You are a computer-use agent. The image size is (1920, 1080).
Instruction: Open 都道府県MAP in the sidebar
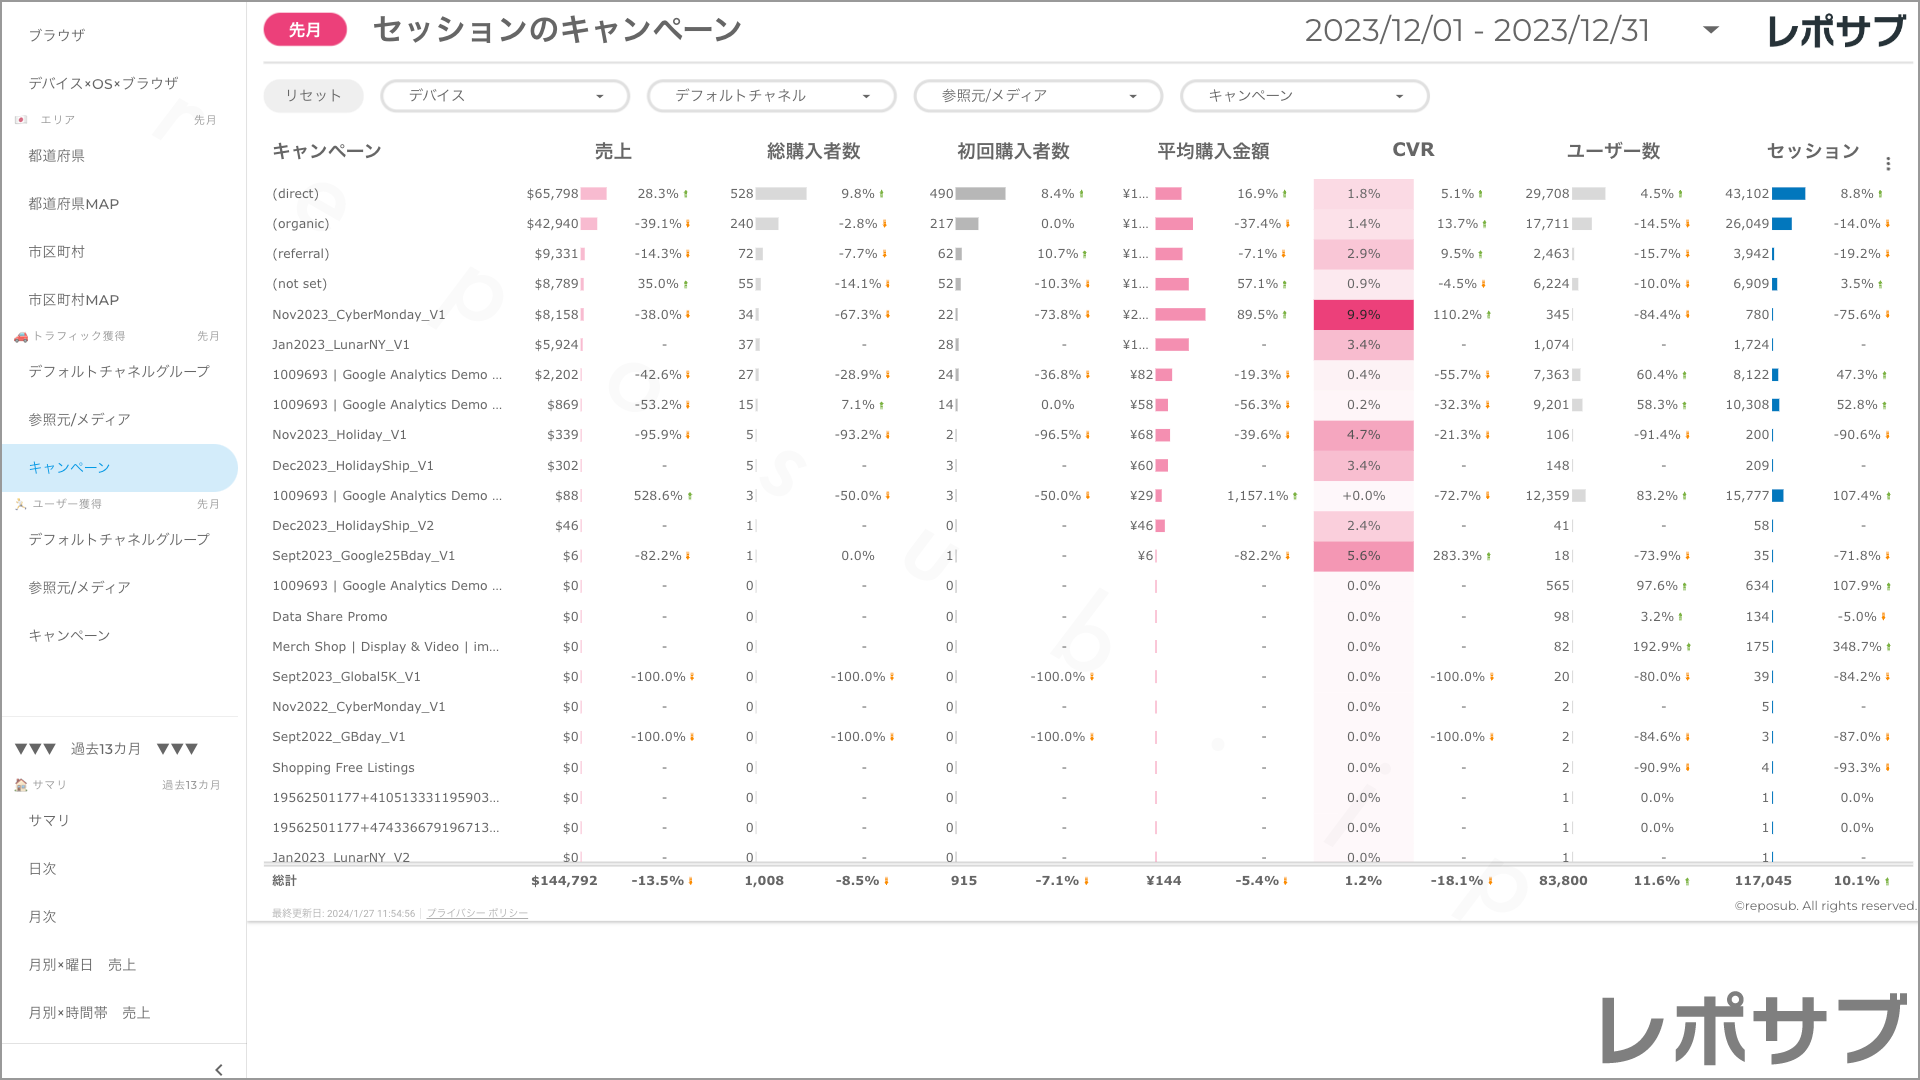pos(74,204)
